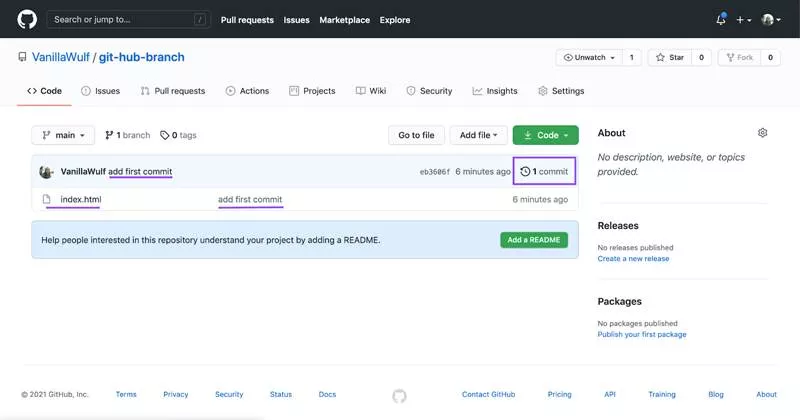Switch to the Insights tab
Viewport: 800px width, 420px height.
point(495,91)
